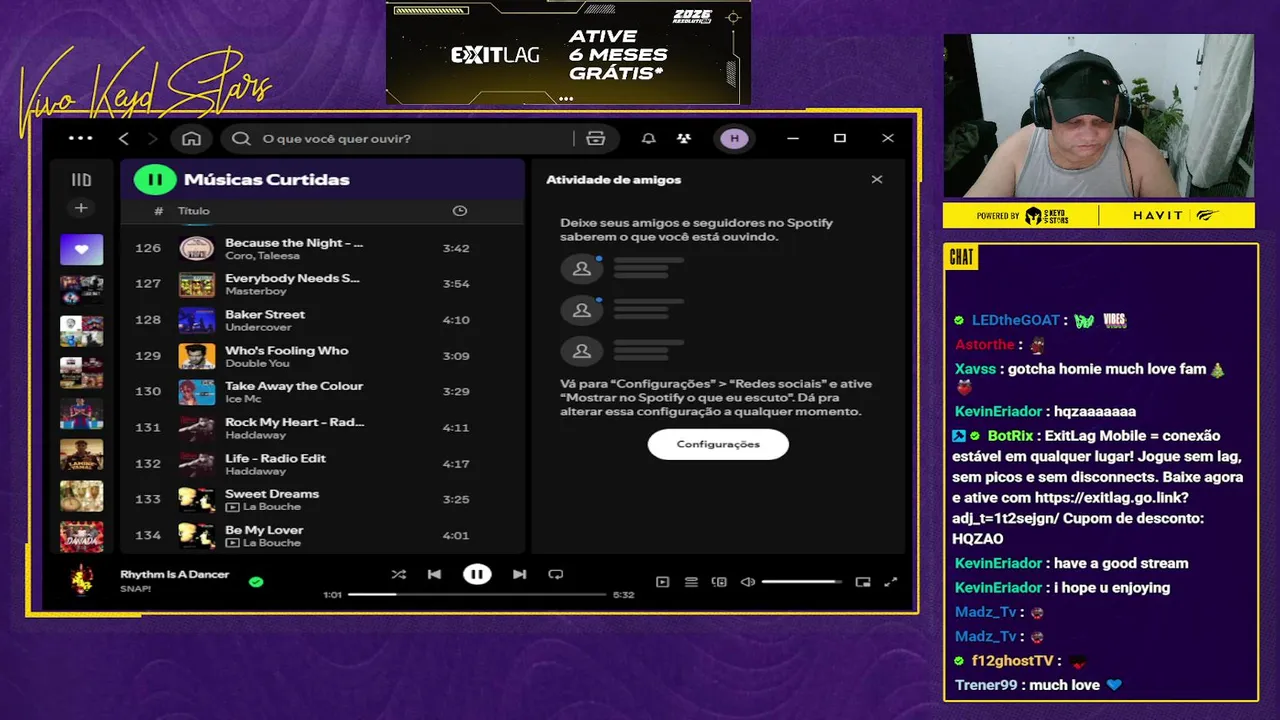Enter full screen with the expand icon
The height and width of the screenshot is (720, 1280).
[x=891, y=582]
